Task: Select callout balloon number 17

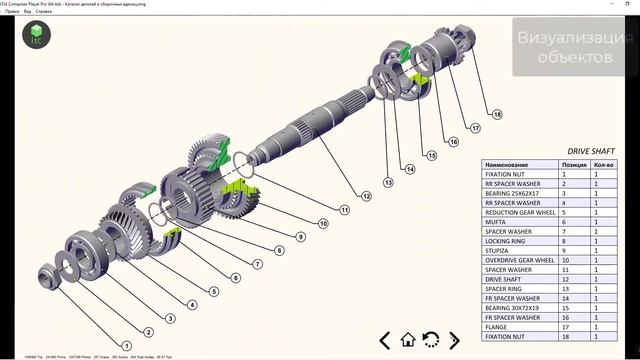Action: pos(476,128)
